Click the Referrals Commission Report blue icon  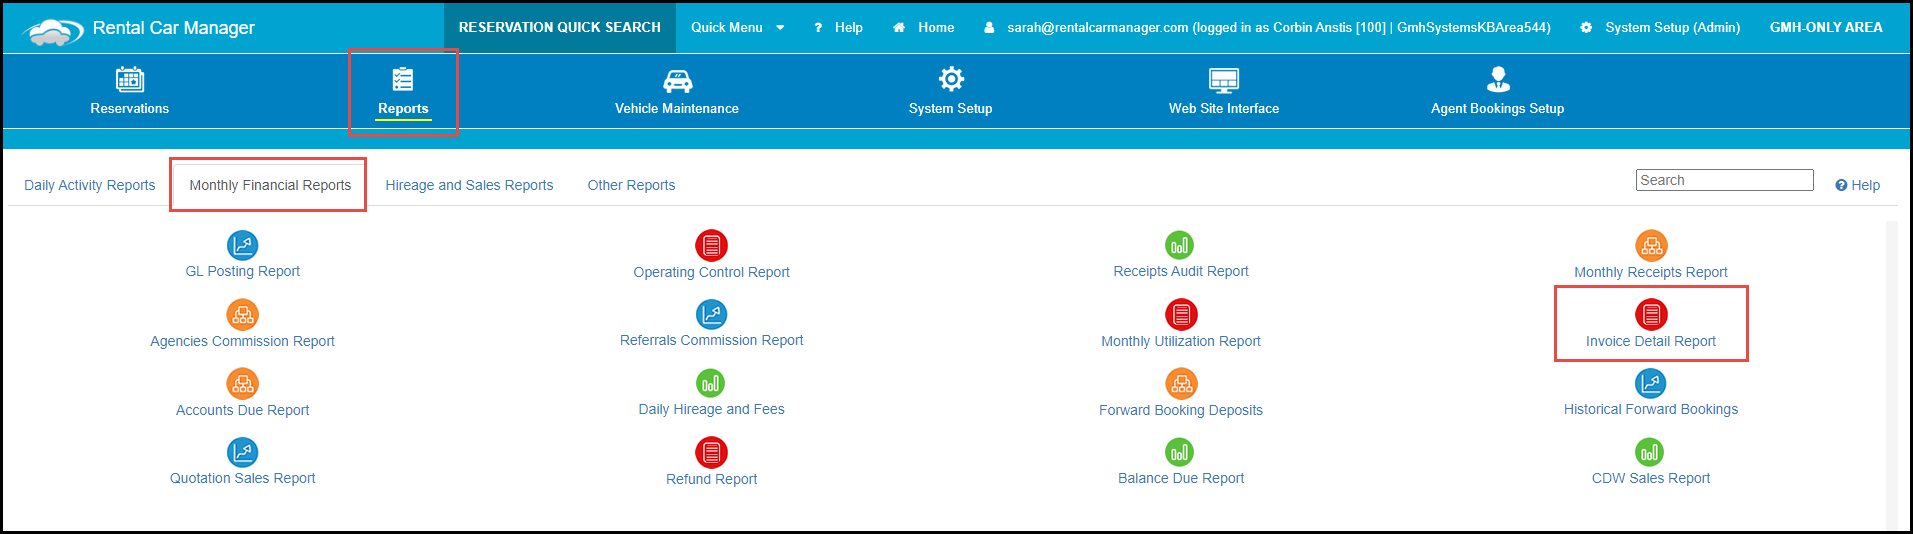711,315
